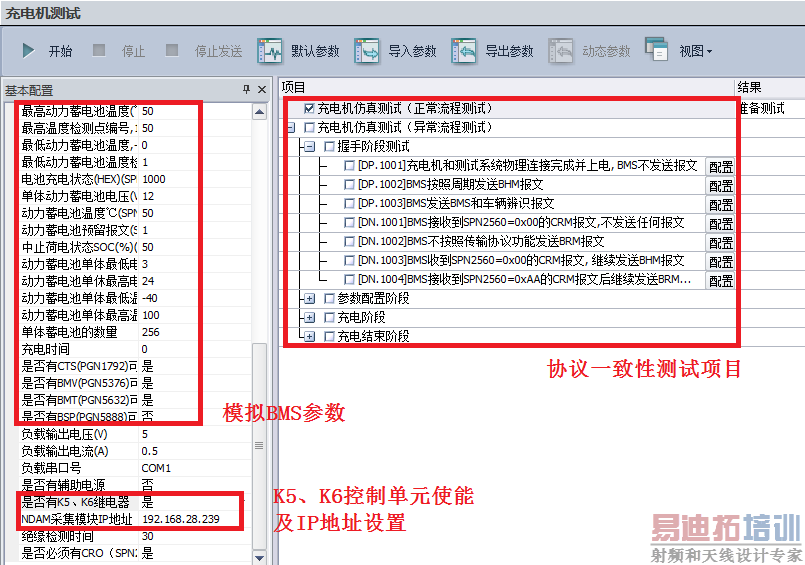
Task: Close the 基本配置 panel
Action: pos(262,89)
